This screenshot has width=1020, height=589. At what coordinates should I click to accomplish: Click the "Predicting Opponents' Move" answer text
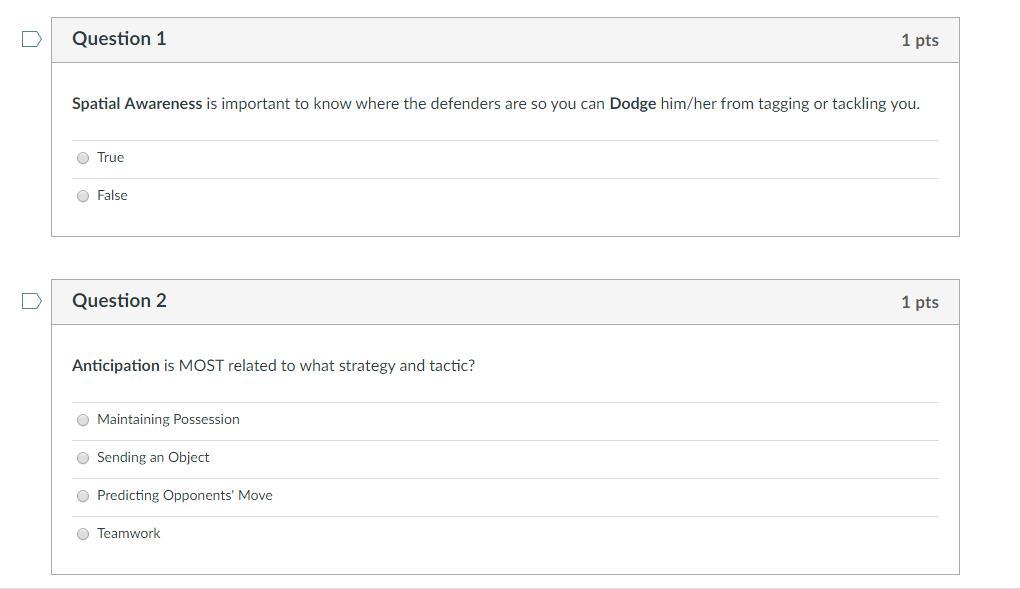184,495
